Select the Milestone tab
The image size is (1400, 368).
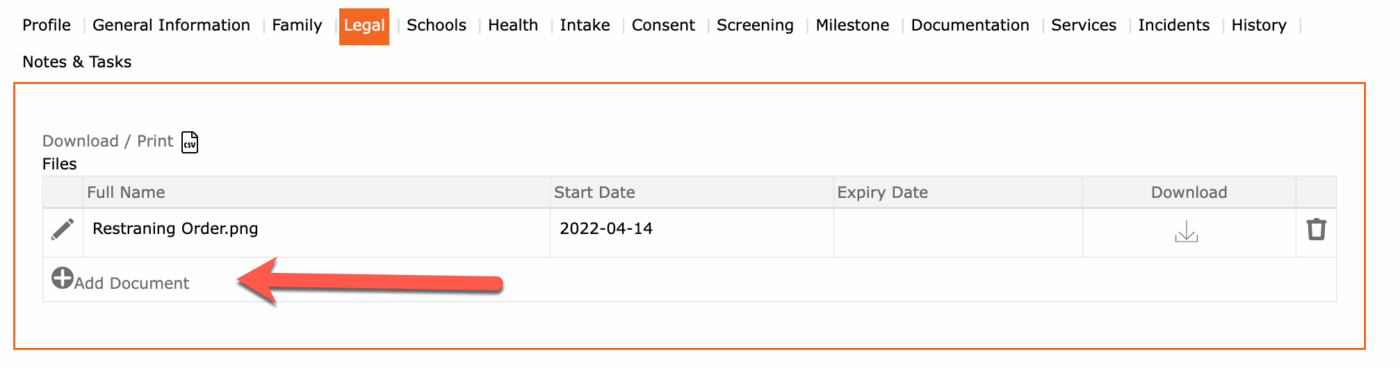pos(852,25)
